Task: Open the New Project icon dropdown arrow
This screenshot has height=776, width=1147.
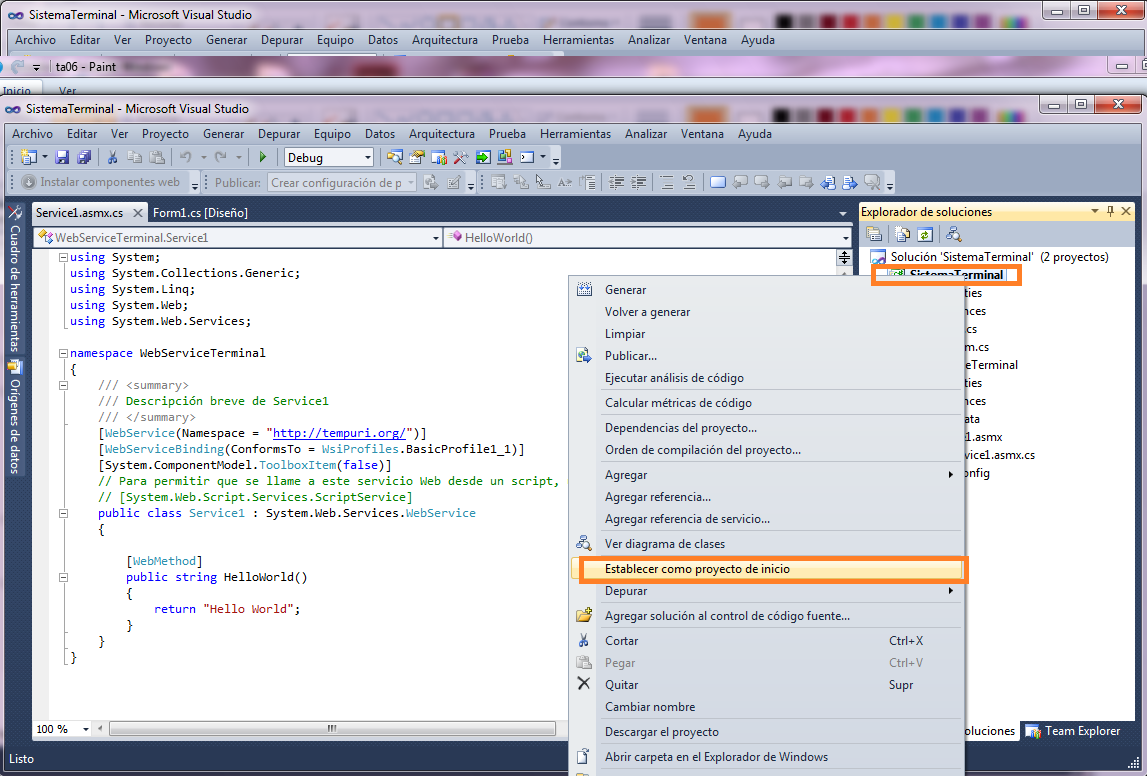Action: [45, 157]
